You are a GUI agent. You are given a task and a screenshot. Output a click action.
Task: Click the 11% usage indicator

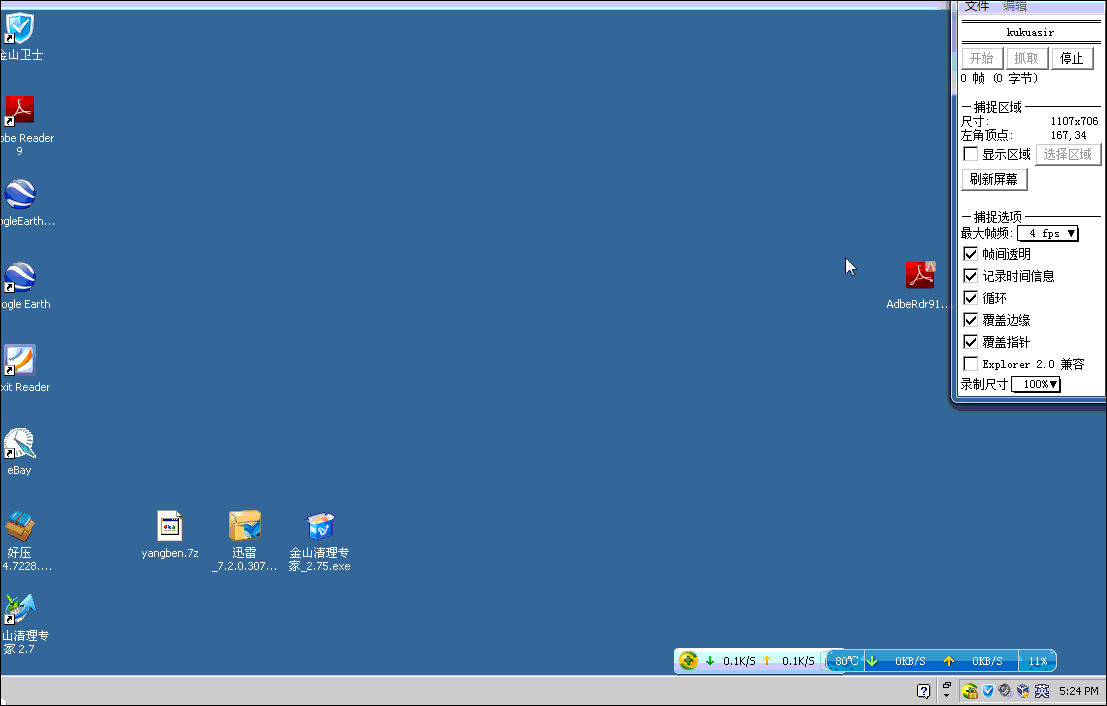tap(1038, 661)
